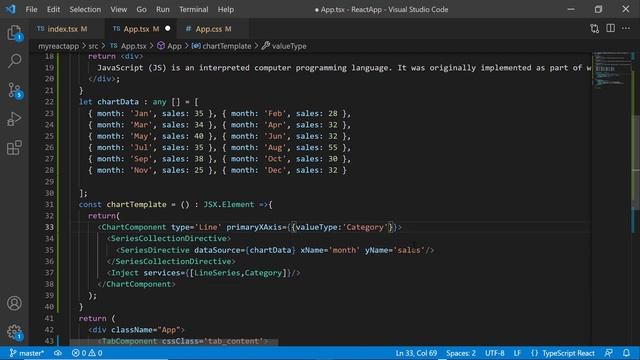
Task: Click line number 33 in gutter
Action: [49, 227]
